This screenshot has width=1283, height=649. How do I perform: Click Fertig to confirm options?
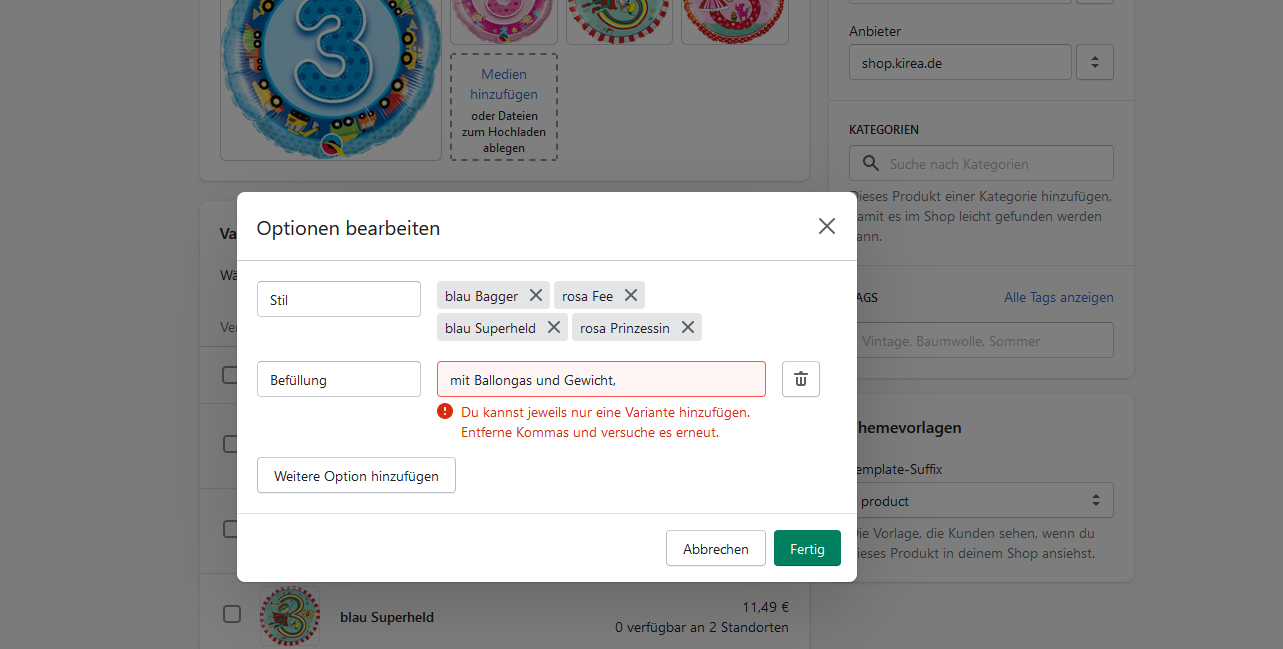click(x=807, y=548)
